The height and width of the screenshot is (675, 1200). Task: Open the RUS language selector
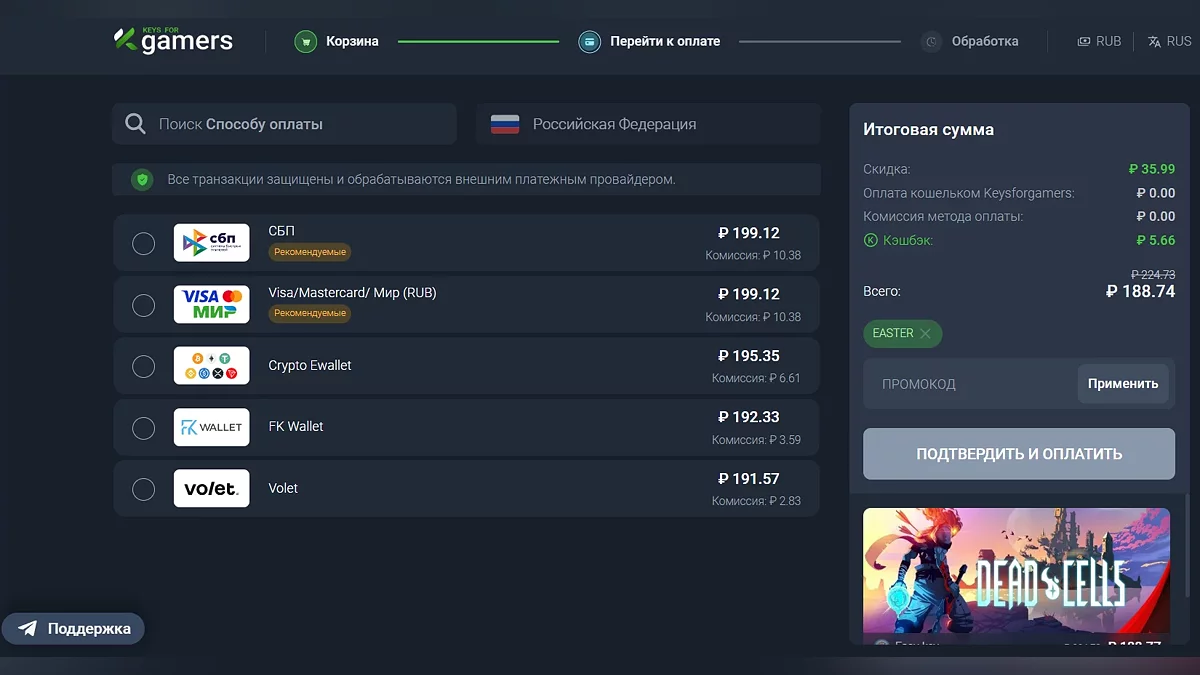(1170, 41)
